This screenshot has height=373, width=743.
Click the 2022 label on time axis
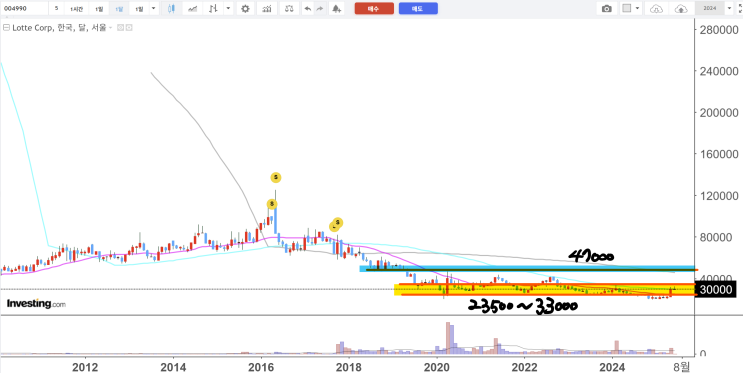(x=525, y=366)
